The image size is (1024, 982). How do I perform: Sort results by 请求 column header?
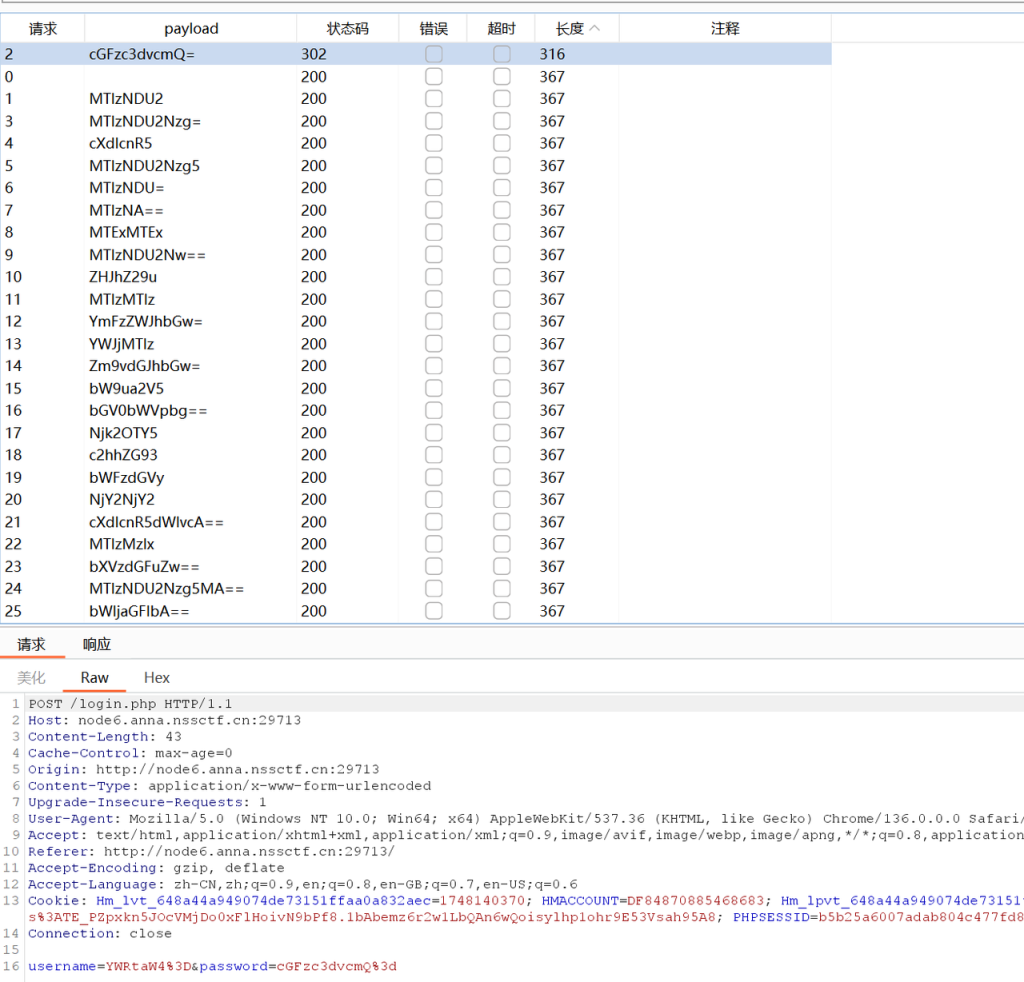click(42, 29)
